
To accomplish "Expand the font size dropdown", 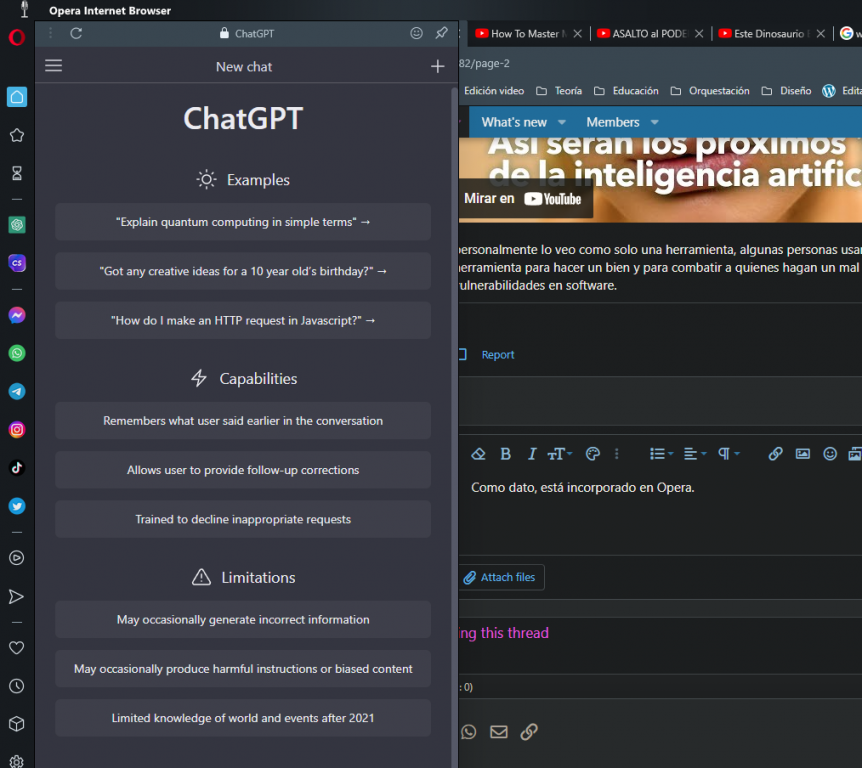I will point(559,454).
